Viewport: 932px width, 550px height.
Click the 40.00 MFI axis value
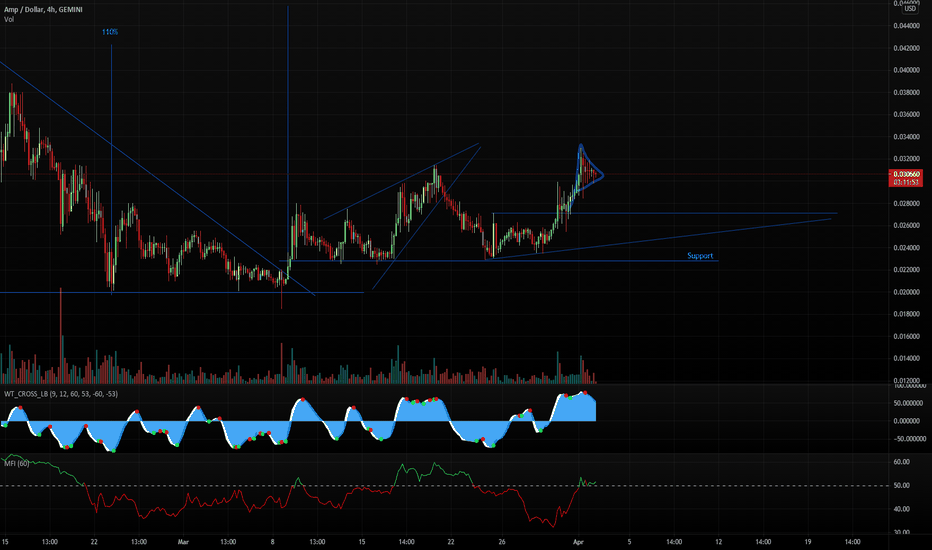click(x=902, y=509)
